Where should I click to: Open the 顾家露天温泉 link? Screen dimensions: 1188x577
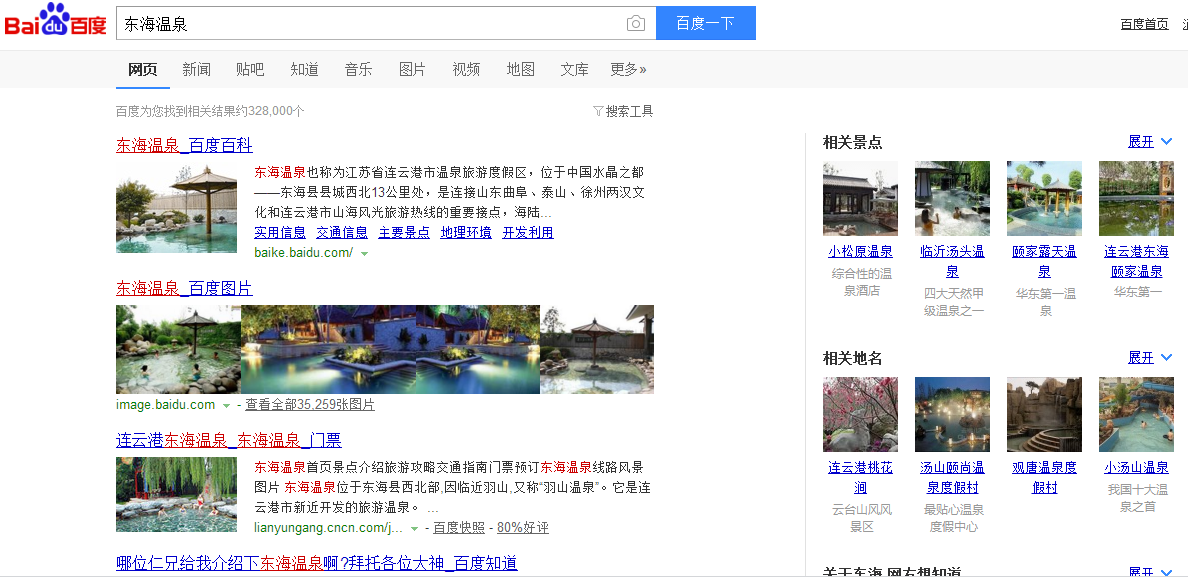[1044, 261]
